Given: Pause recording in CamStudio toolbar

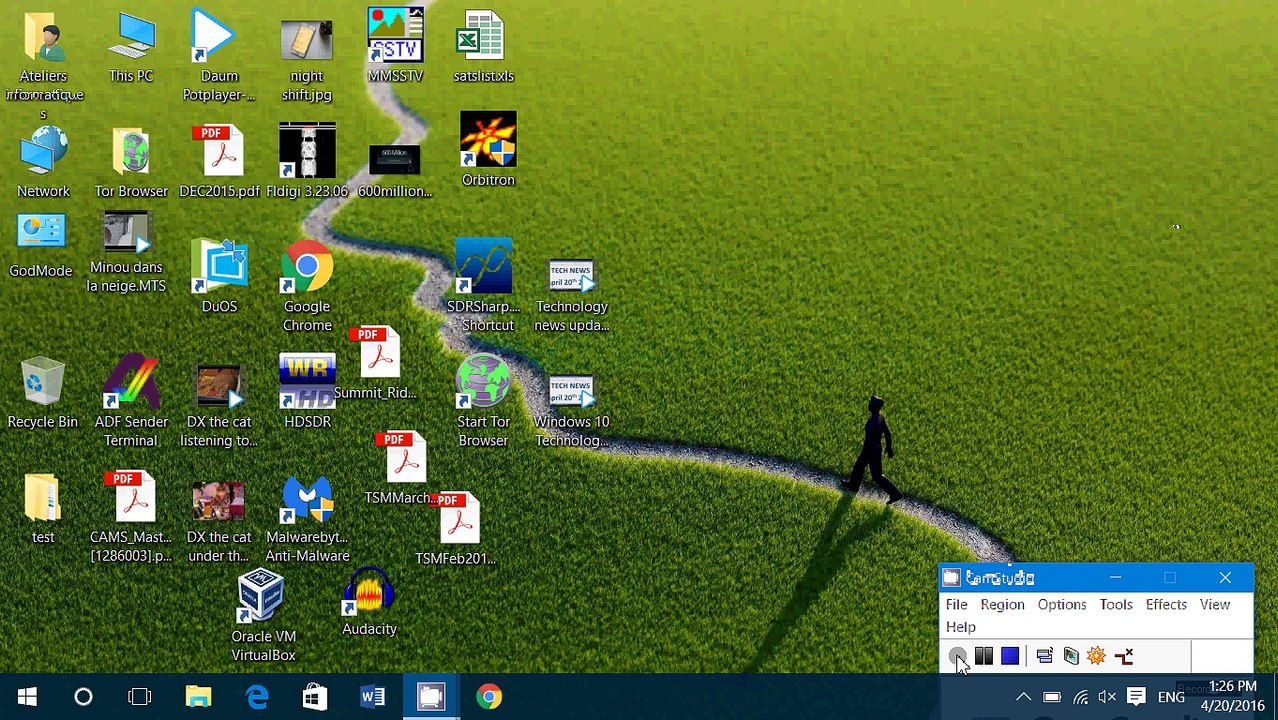Looking at the screenshot, I should click(984, 656).
